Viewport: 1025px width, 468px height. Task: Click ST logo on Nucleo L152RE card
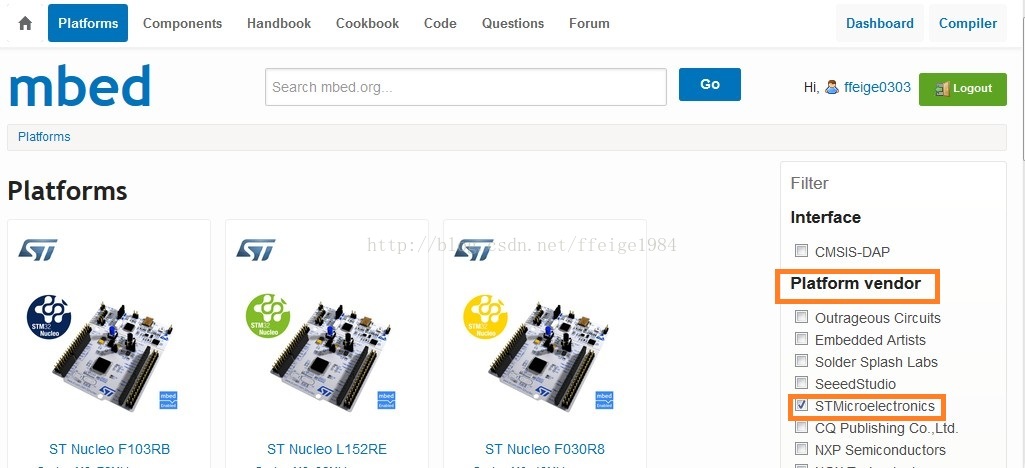pyautogui.click(x=256, y=250)
